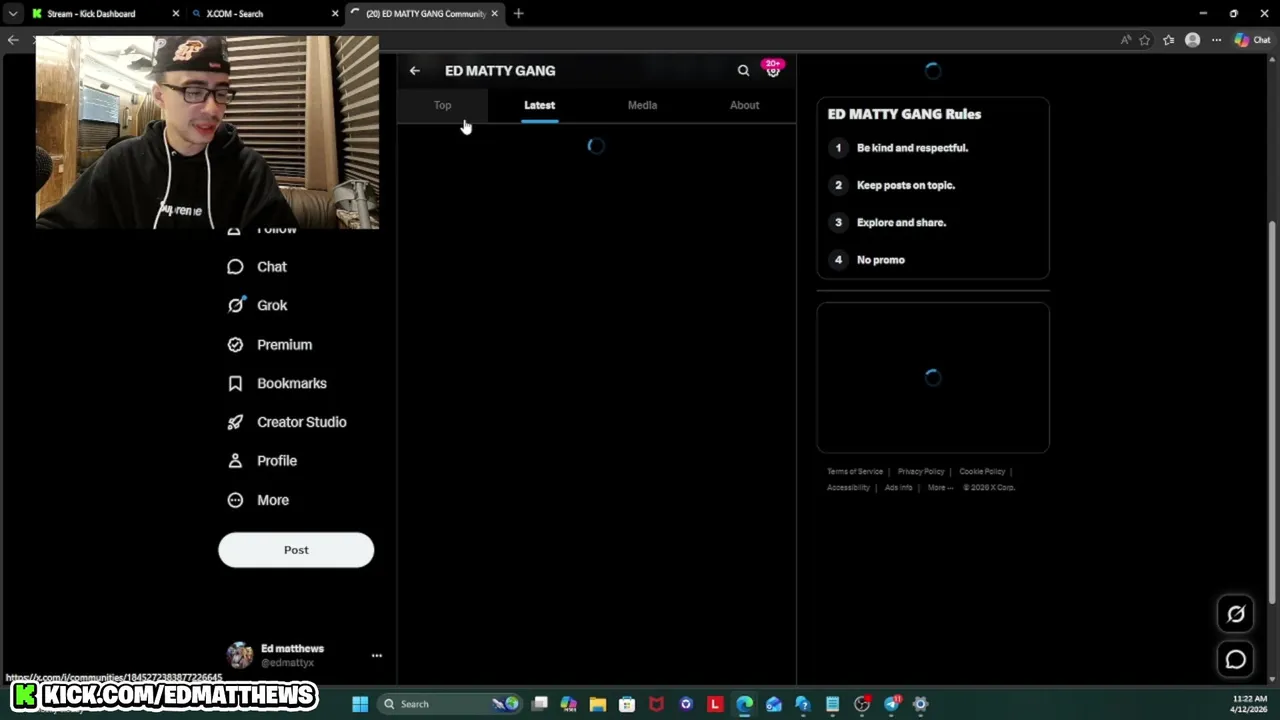Open the About tab

pyautogui.click(x=744, y=105)
